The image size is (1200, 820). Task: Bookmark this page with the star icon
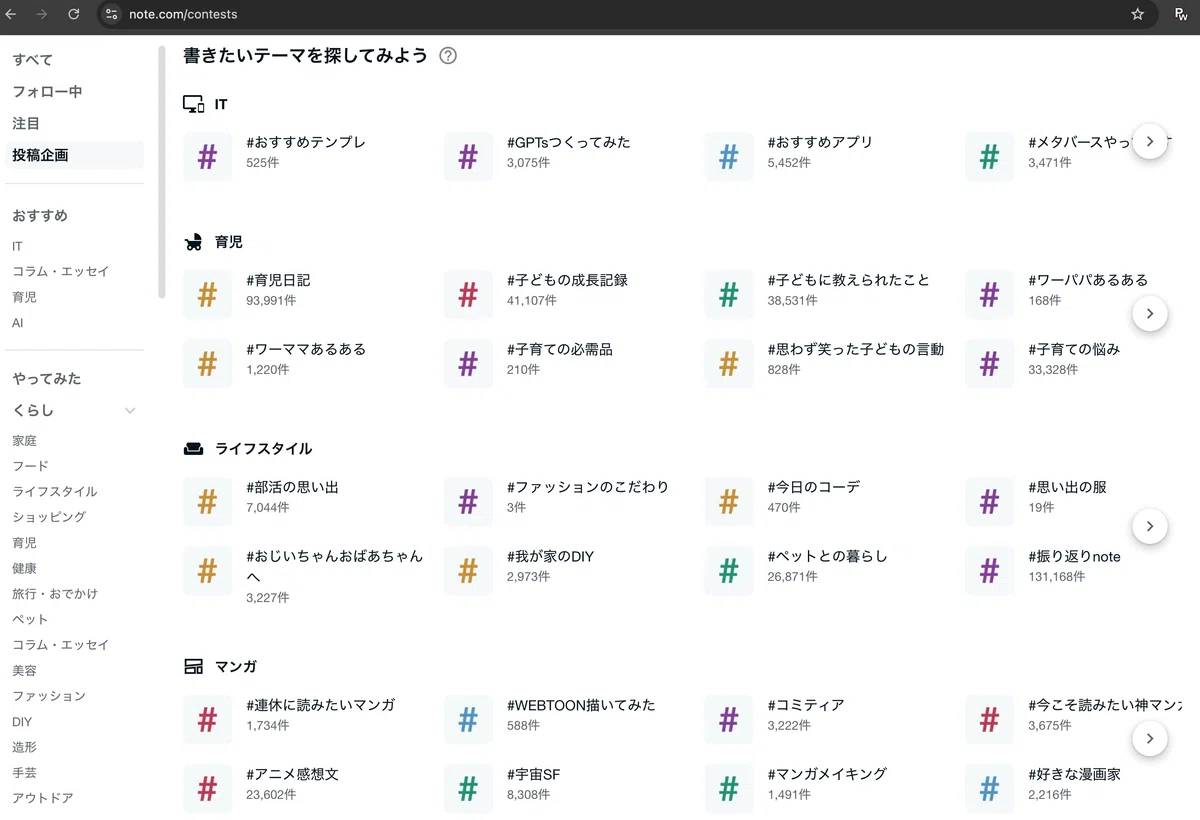tap(1137, 14)
